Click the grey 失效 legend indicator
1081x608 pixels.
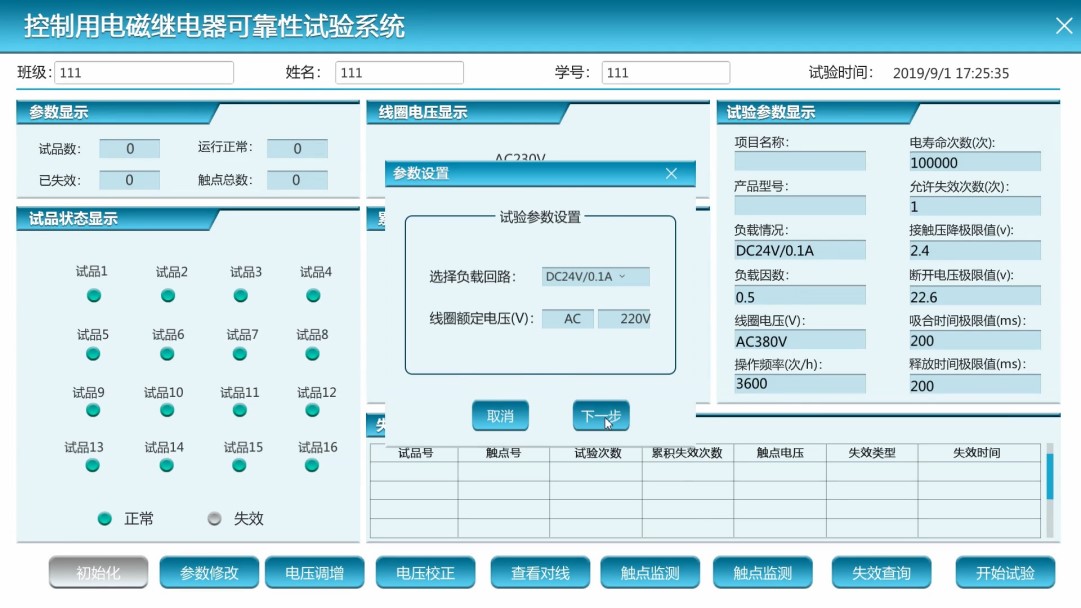(214, 519)
